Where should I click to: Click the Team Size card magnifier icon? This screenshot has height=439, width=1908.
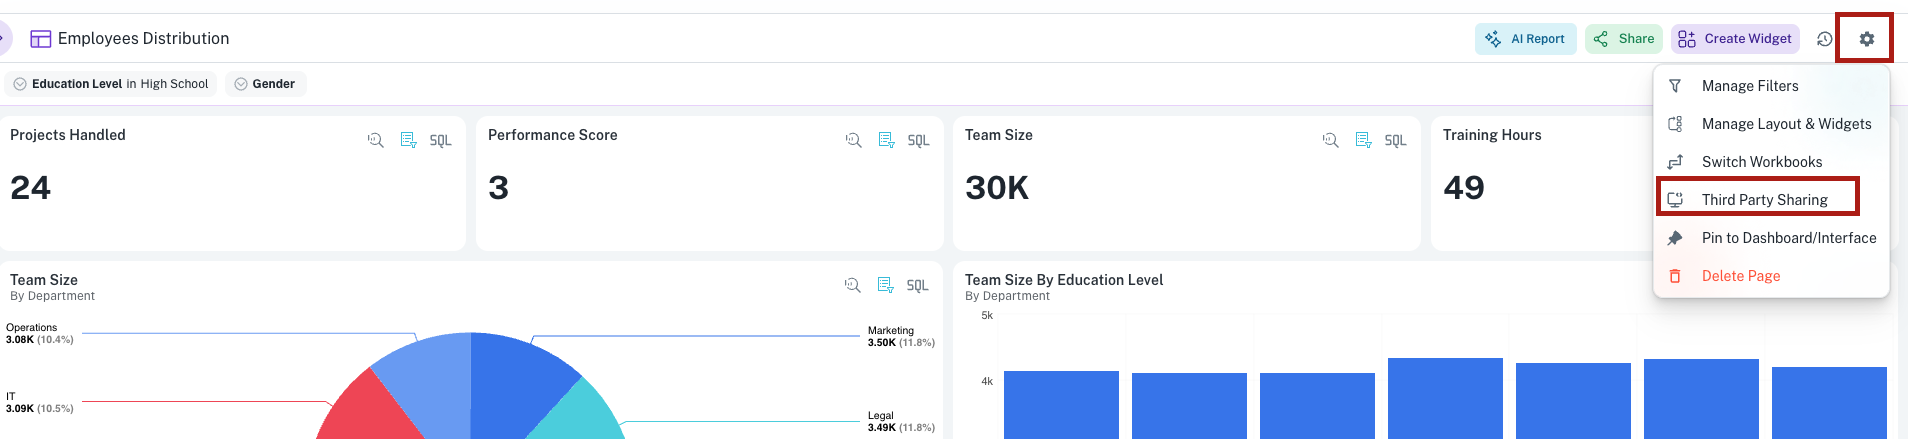[1330, 140]
